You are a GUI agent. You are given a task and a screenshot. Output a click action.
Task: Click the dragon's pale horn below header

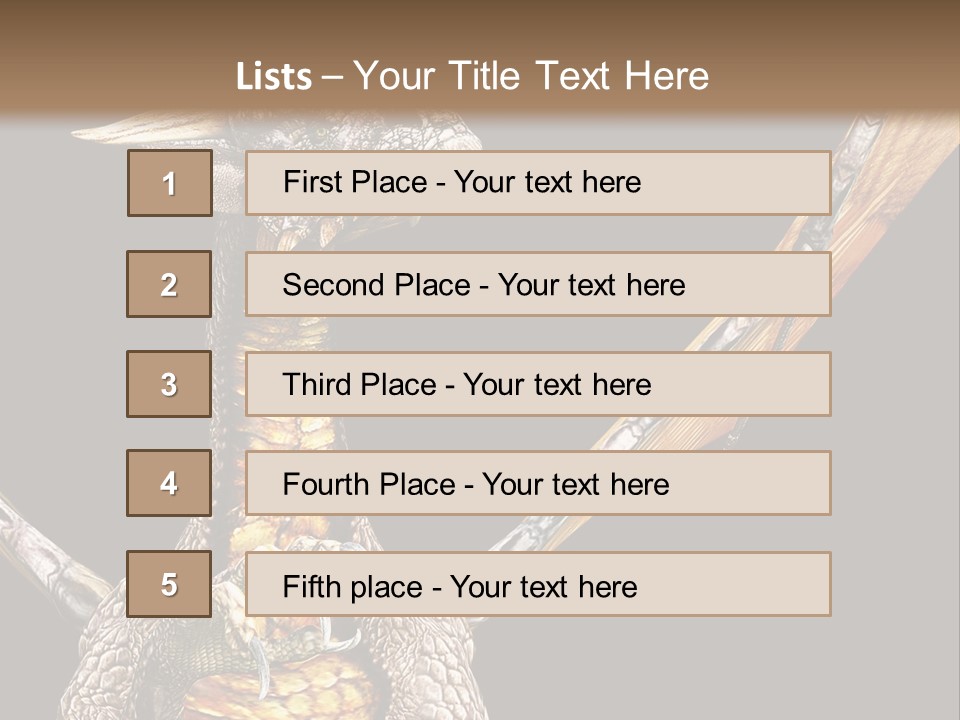[x=147, y=130]
